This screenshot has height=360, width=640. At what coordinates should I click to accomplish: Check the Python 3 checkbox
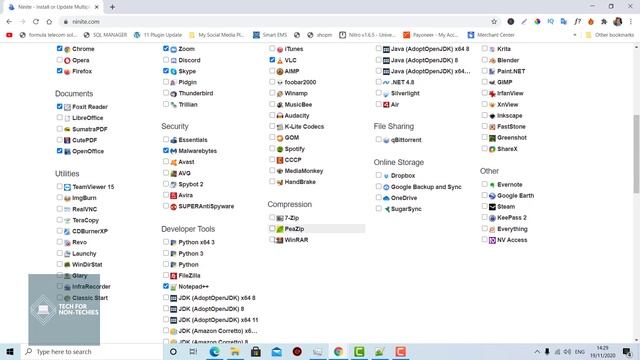(166, 253)
